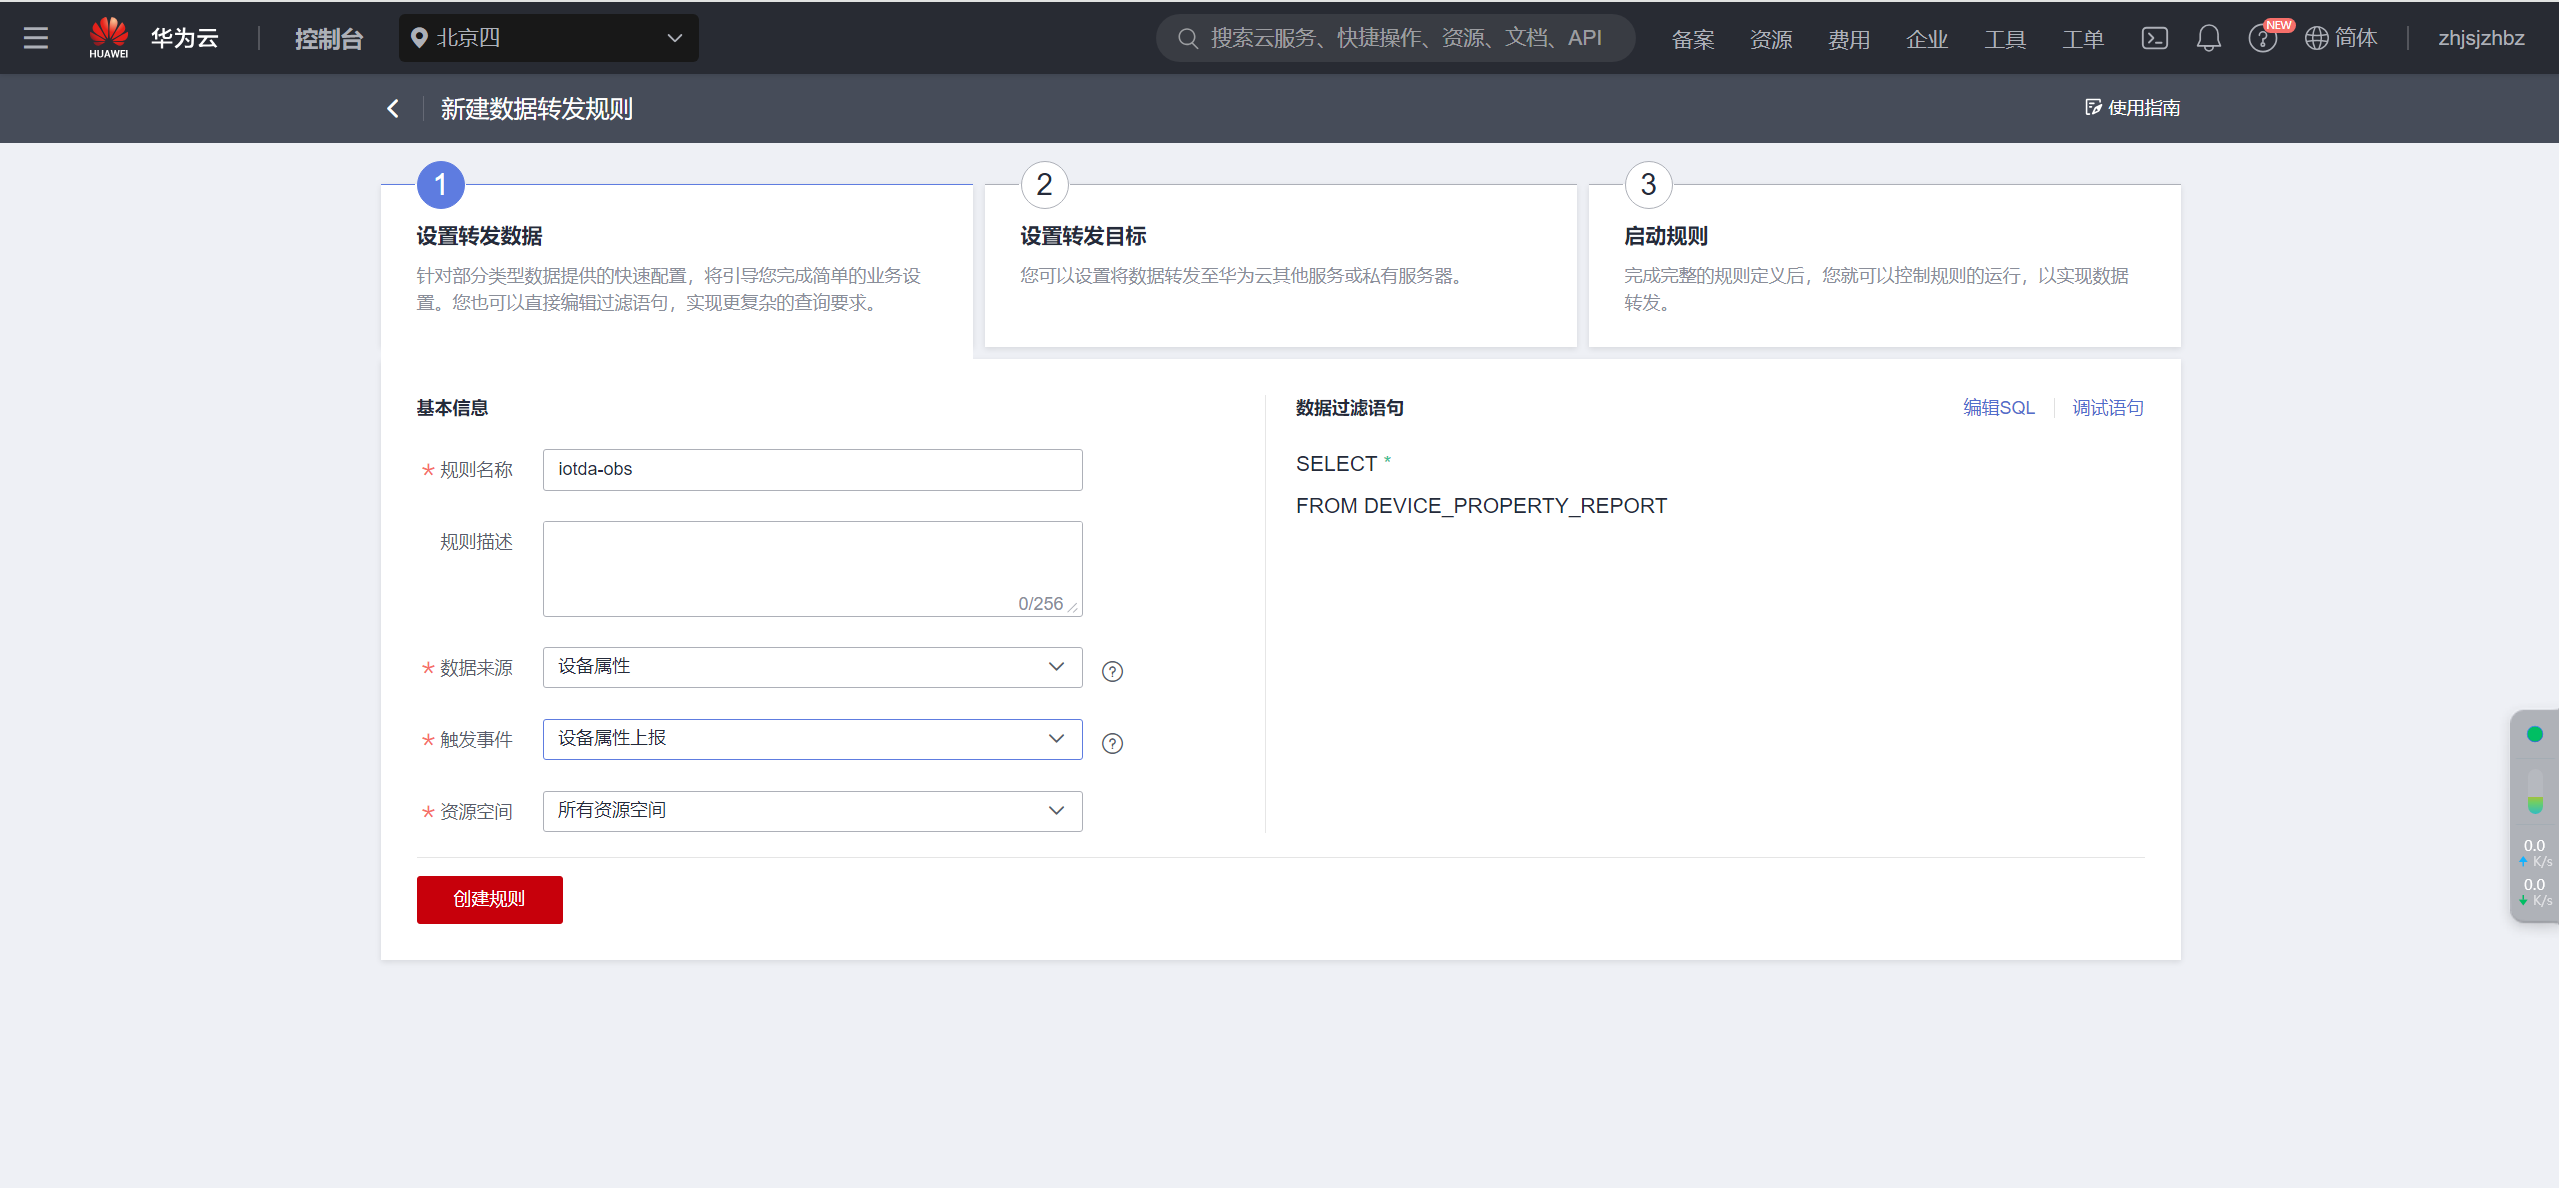Click the Huawei Cloud logo

[108, 38]
